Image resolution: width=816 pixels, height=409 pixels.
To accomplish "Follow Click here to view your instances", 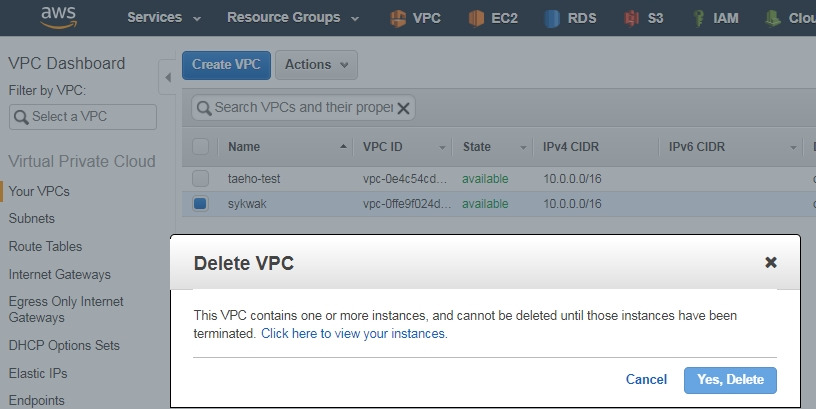I will 354,334.
